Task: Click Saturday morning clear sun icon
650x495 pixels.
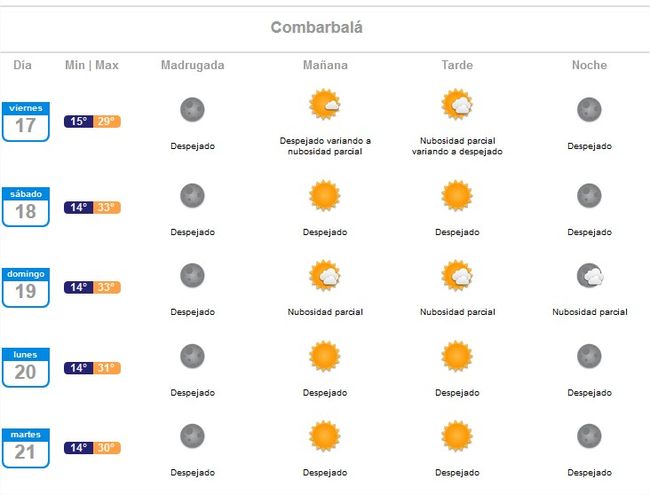Action: point(325,195)
